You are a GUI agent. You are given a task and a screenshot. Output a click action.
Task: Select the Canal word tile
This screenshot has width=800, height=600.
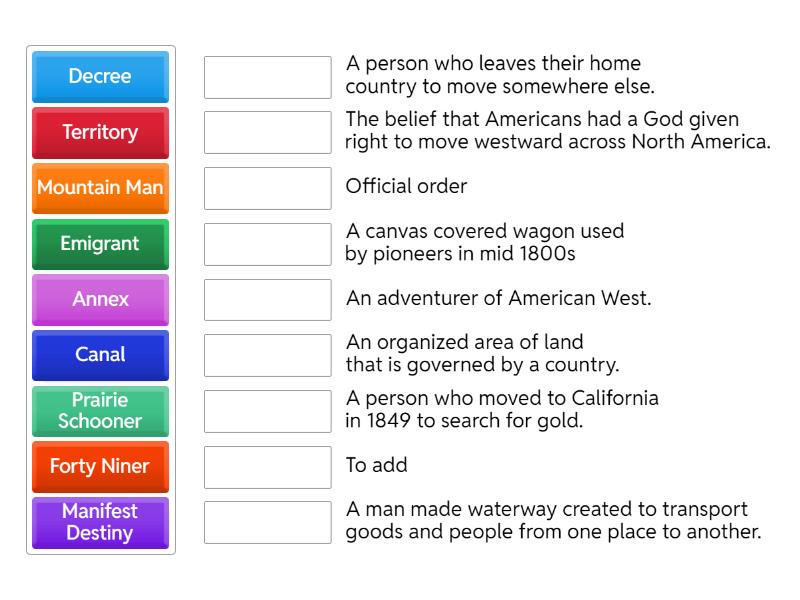[x=100, y=355]
